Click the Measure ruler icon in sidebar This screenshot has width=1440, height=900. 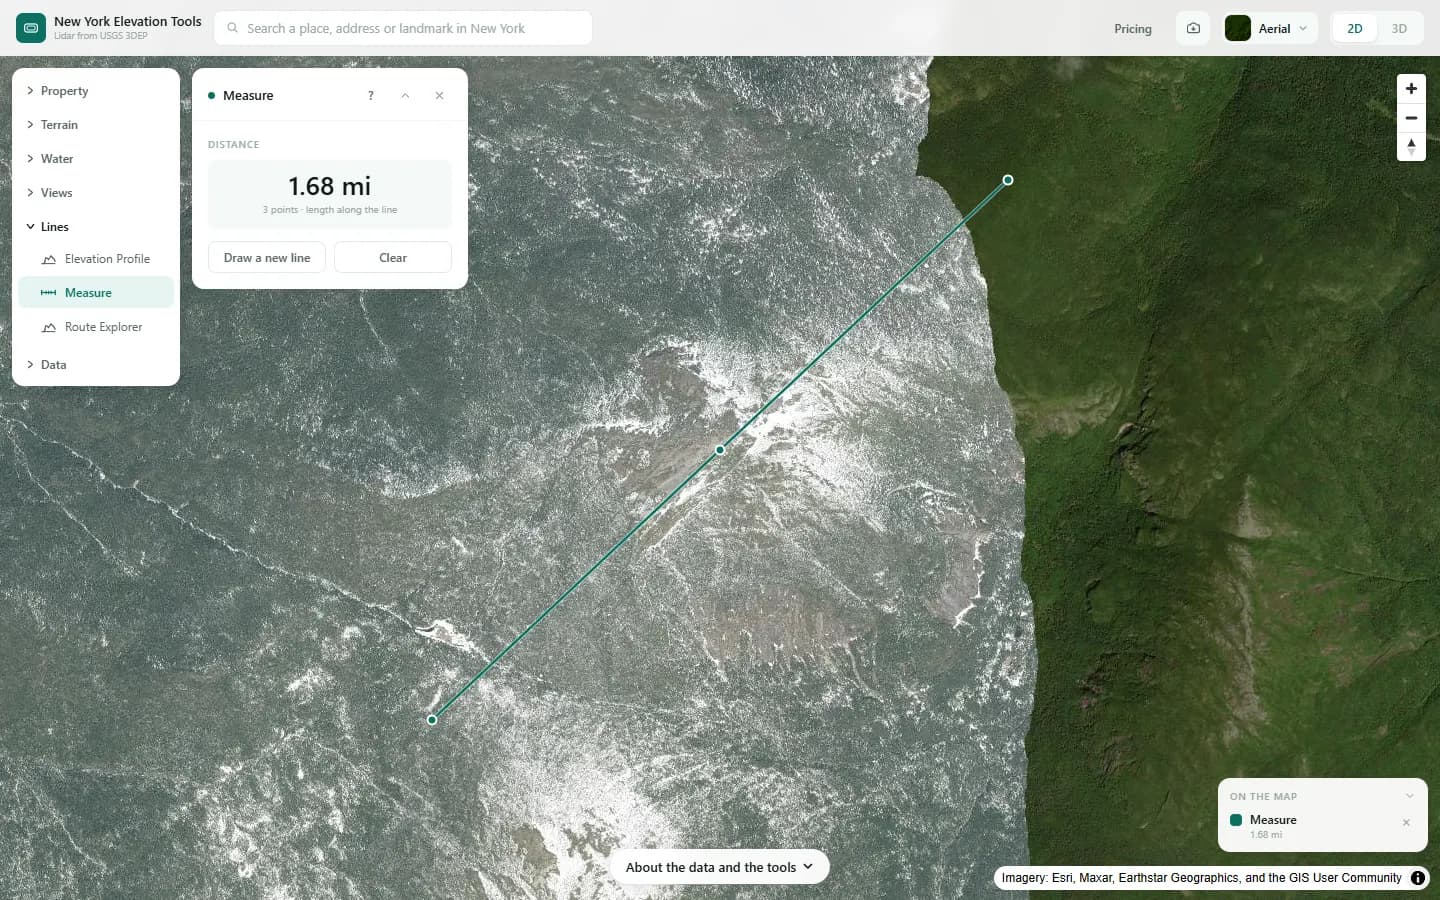tap(49, 293)
